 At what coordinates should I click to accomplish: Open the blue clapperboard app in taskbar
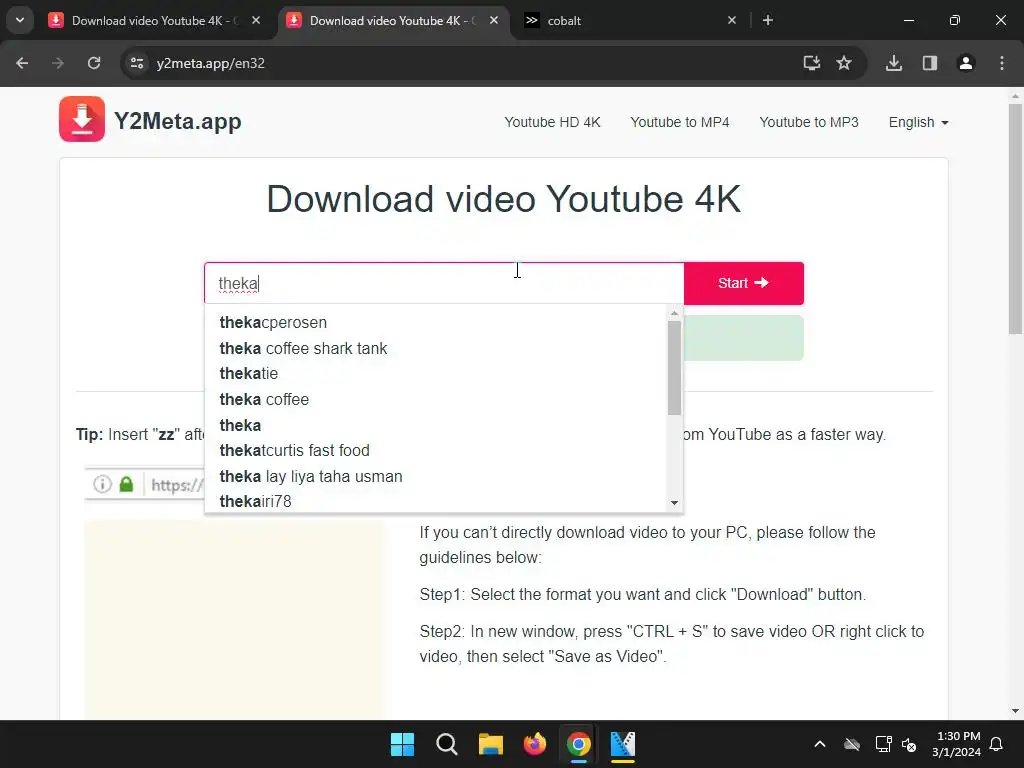coord(623,744)
